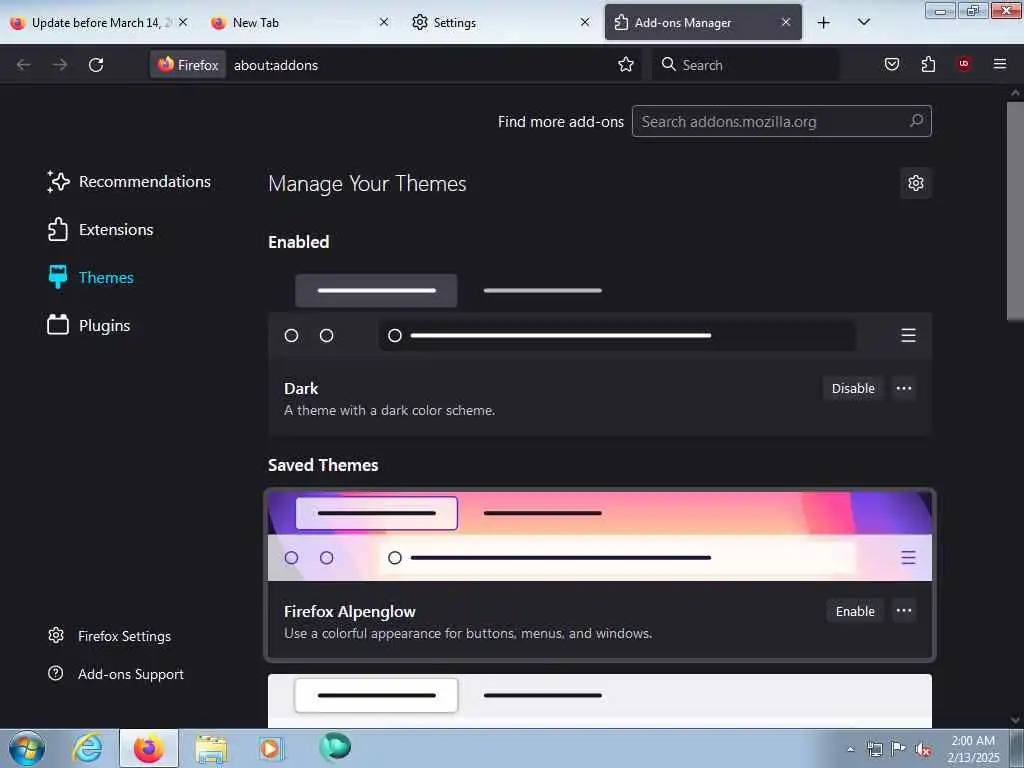Open the network tray icon
1024x768 pixels.
(874, 749)
